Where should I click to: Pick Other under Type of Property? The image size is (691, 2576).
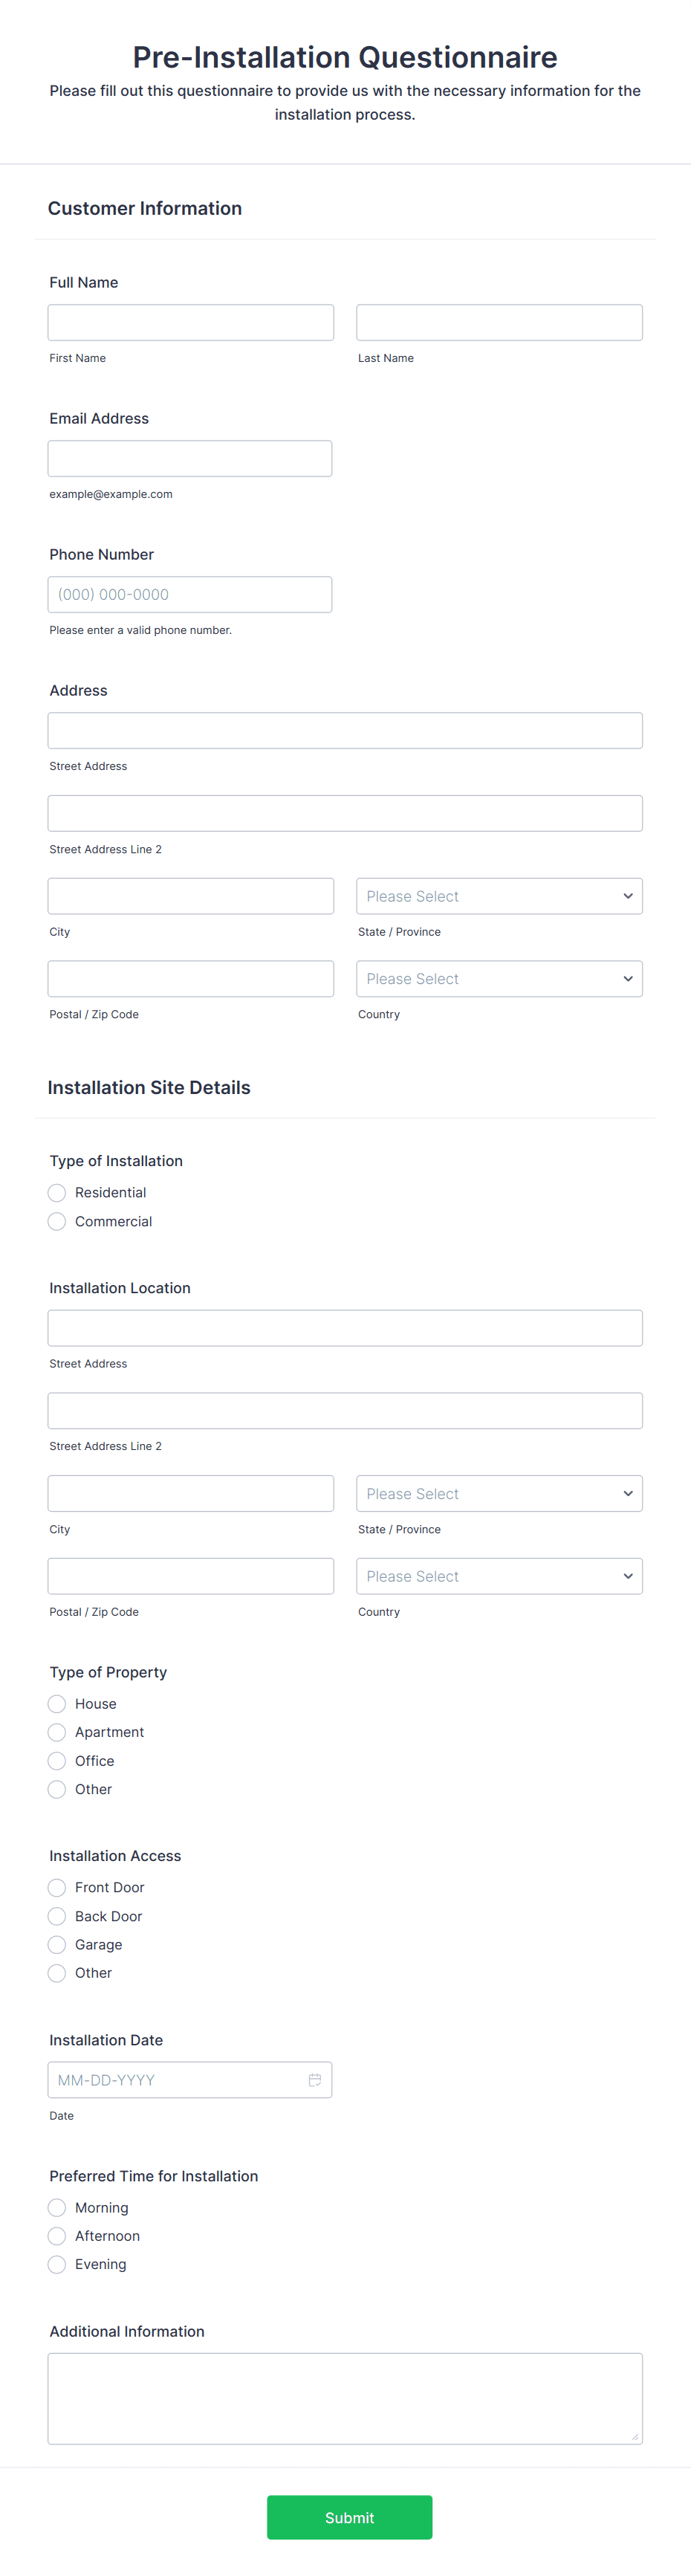tap(56, 1788)
